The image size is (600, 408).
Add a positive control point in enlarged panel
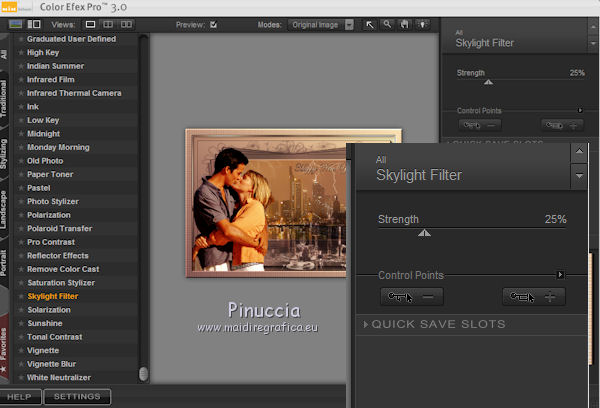[x=533, y=297]
